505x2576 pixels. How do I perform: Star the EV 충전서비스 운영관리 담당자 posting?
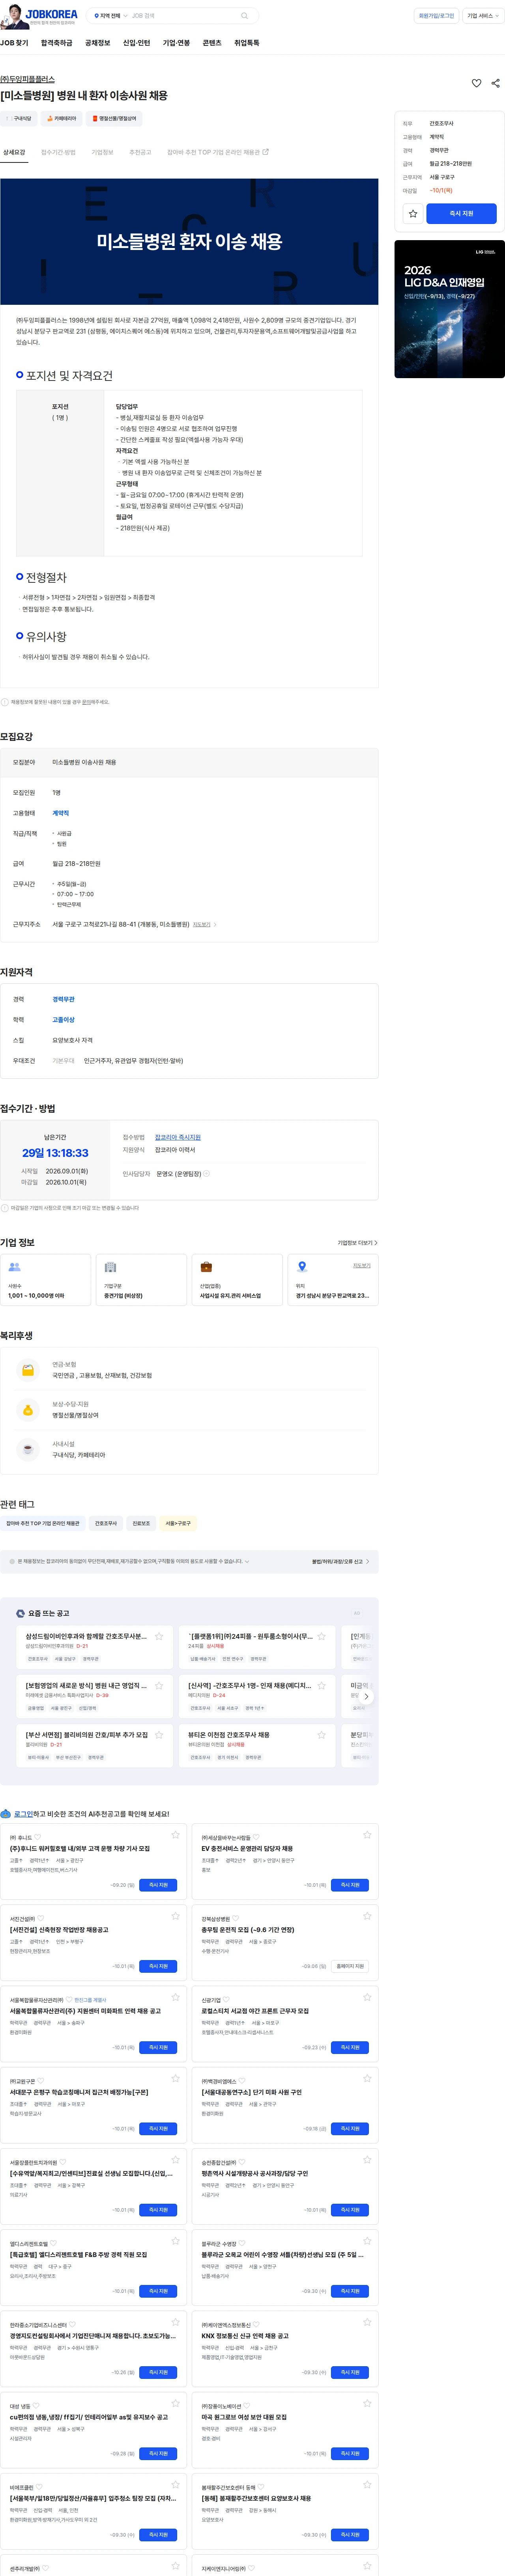pos(367,1835)
